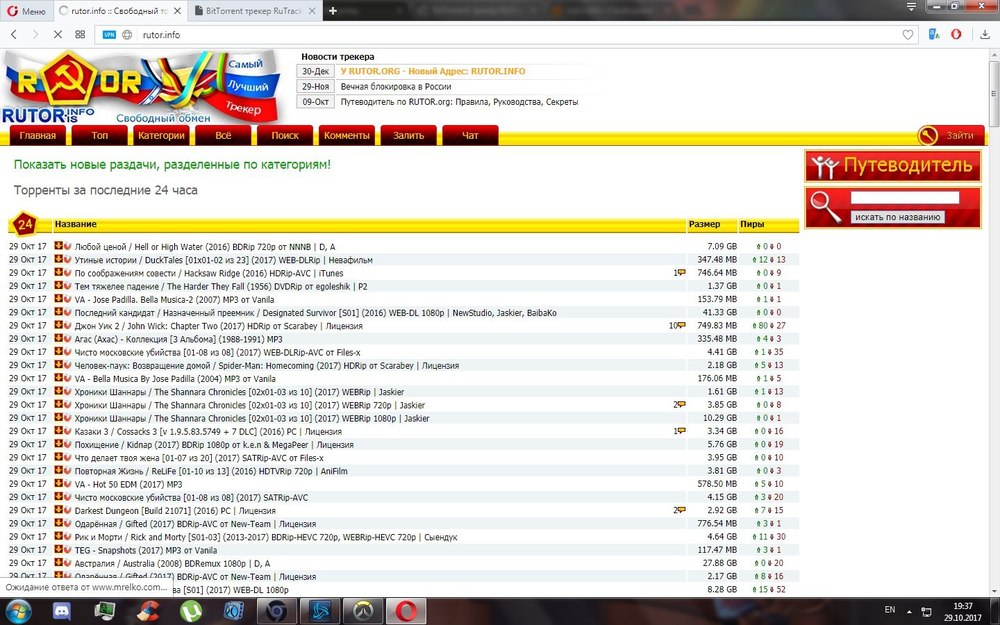This screenshot has height=625, width=1000.
Task: Open comments bubble on John Wick row
Action: pyautogui.click(x=681, y=325)
